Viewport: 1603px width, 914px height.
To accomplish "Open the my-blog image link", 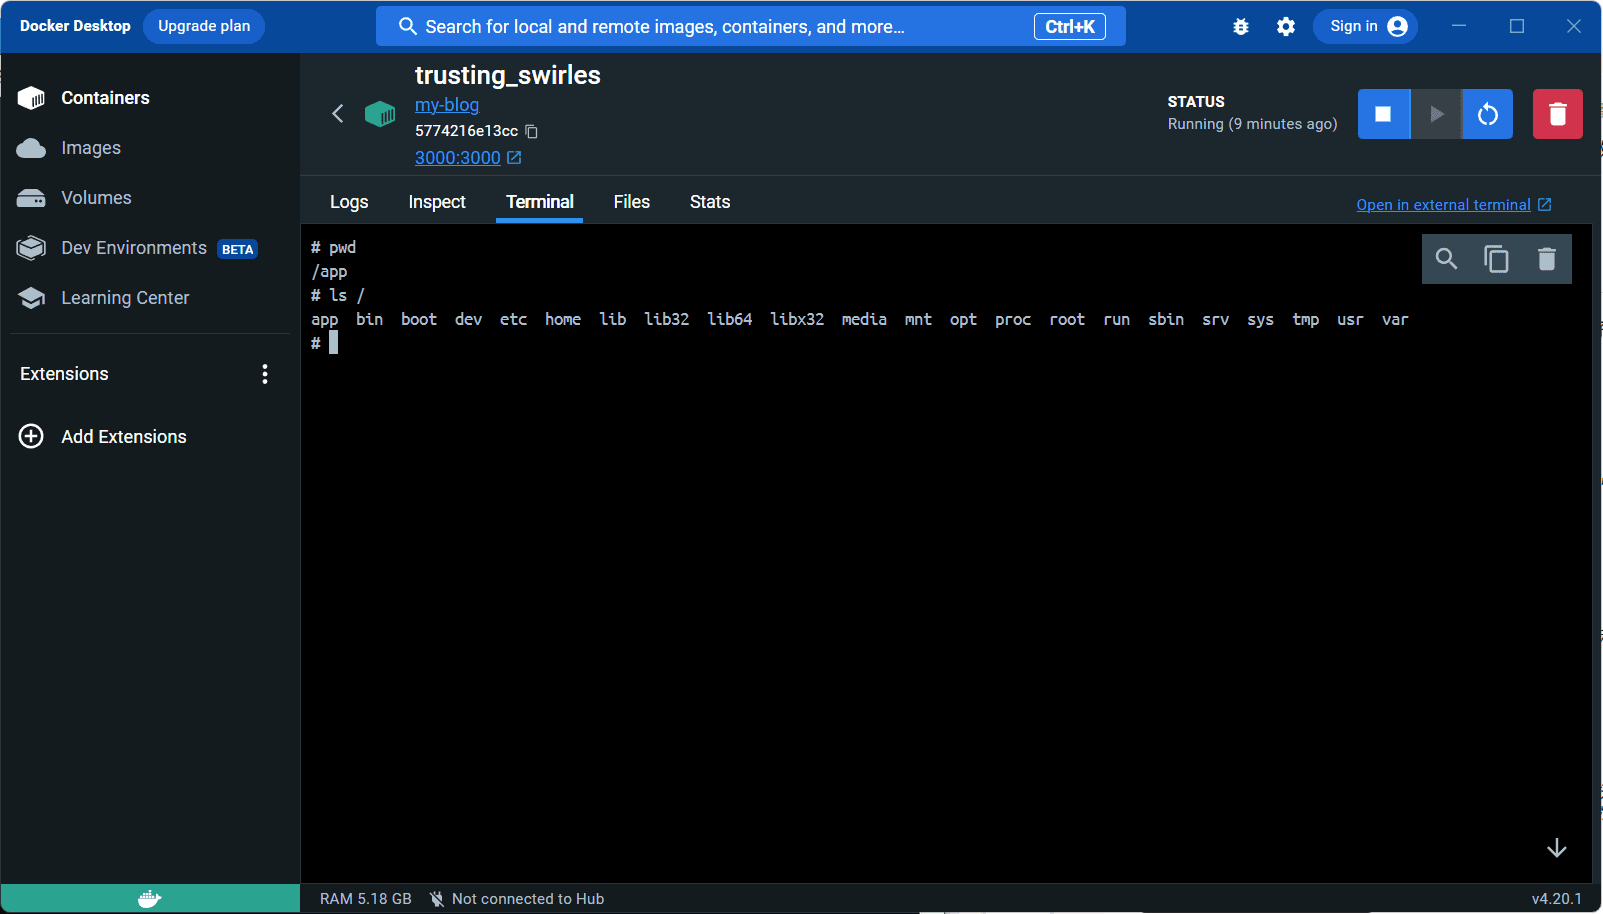I will point(447,105).
